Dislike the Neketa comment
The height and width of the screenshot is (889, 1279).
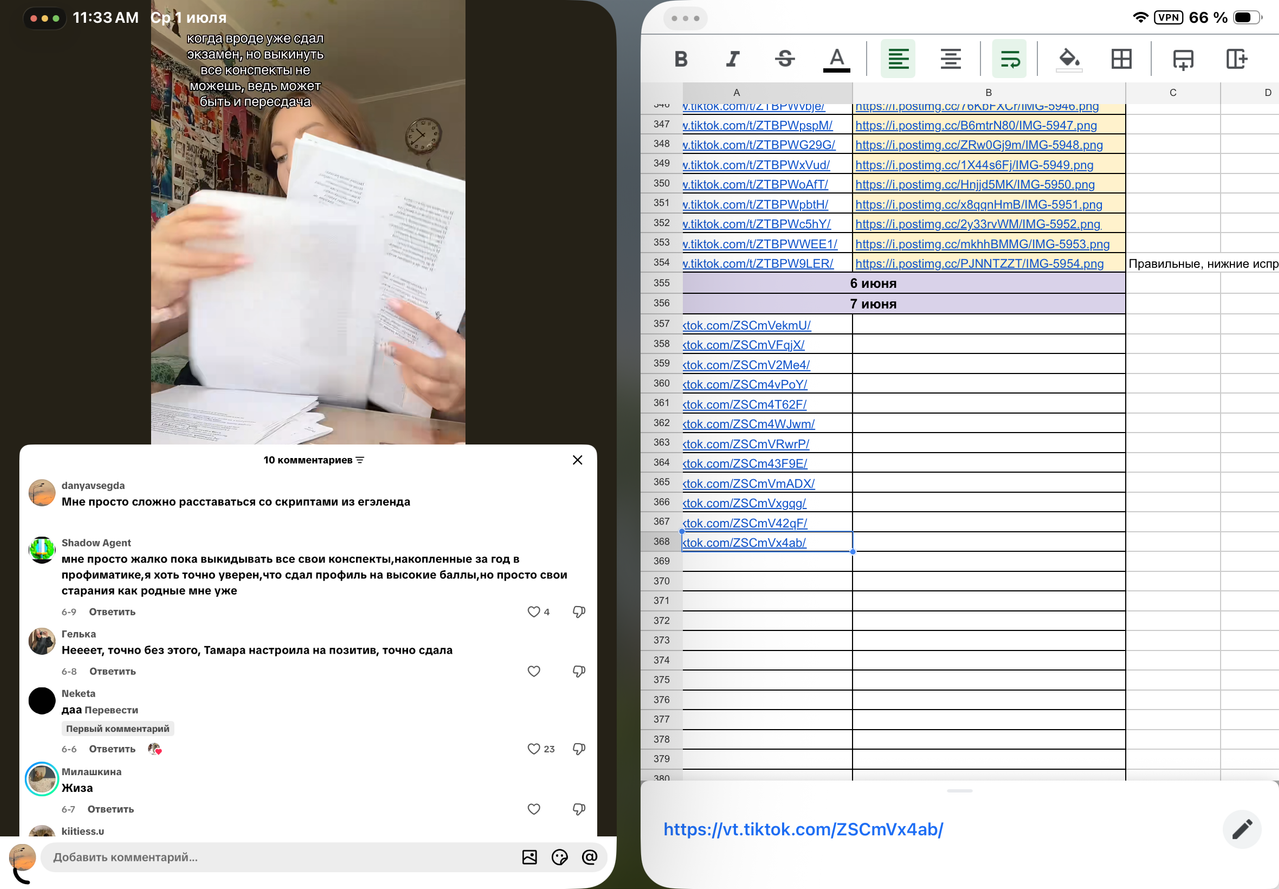(x=579, y=749)
